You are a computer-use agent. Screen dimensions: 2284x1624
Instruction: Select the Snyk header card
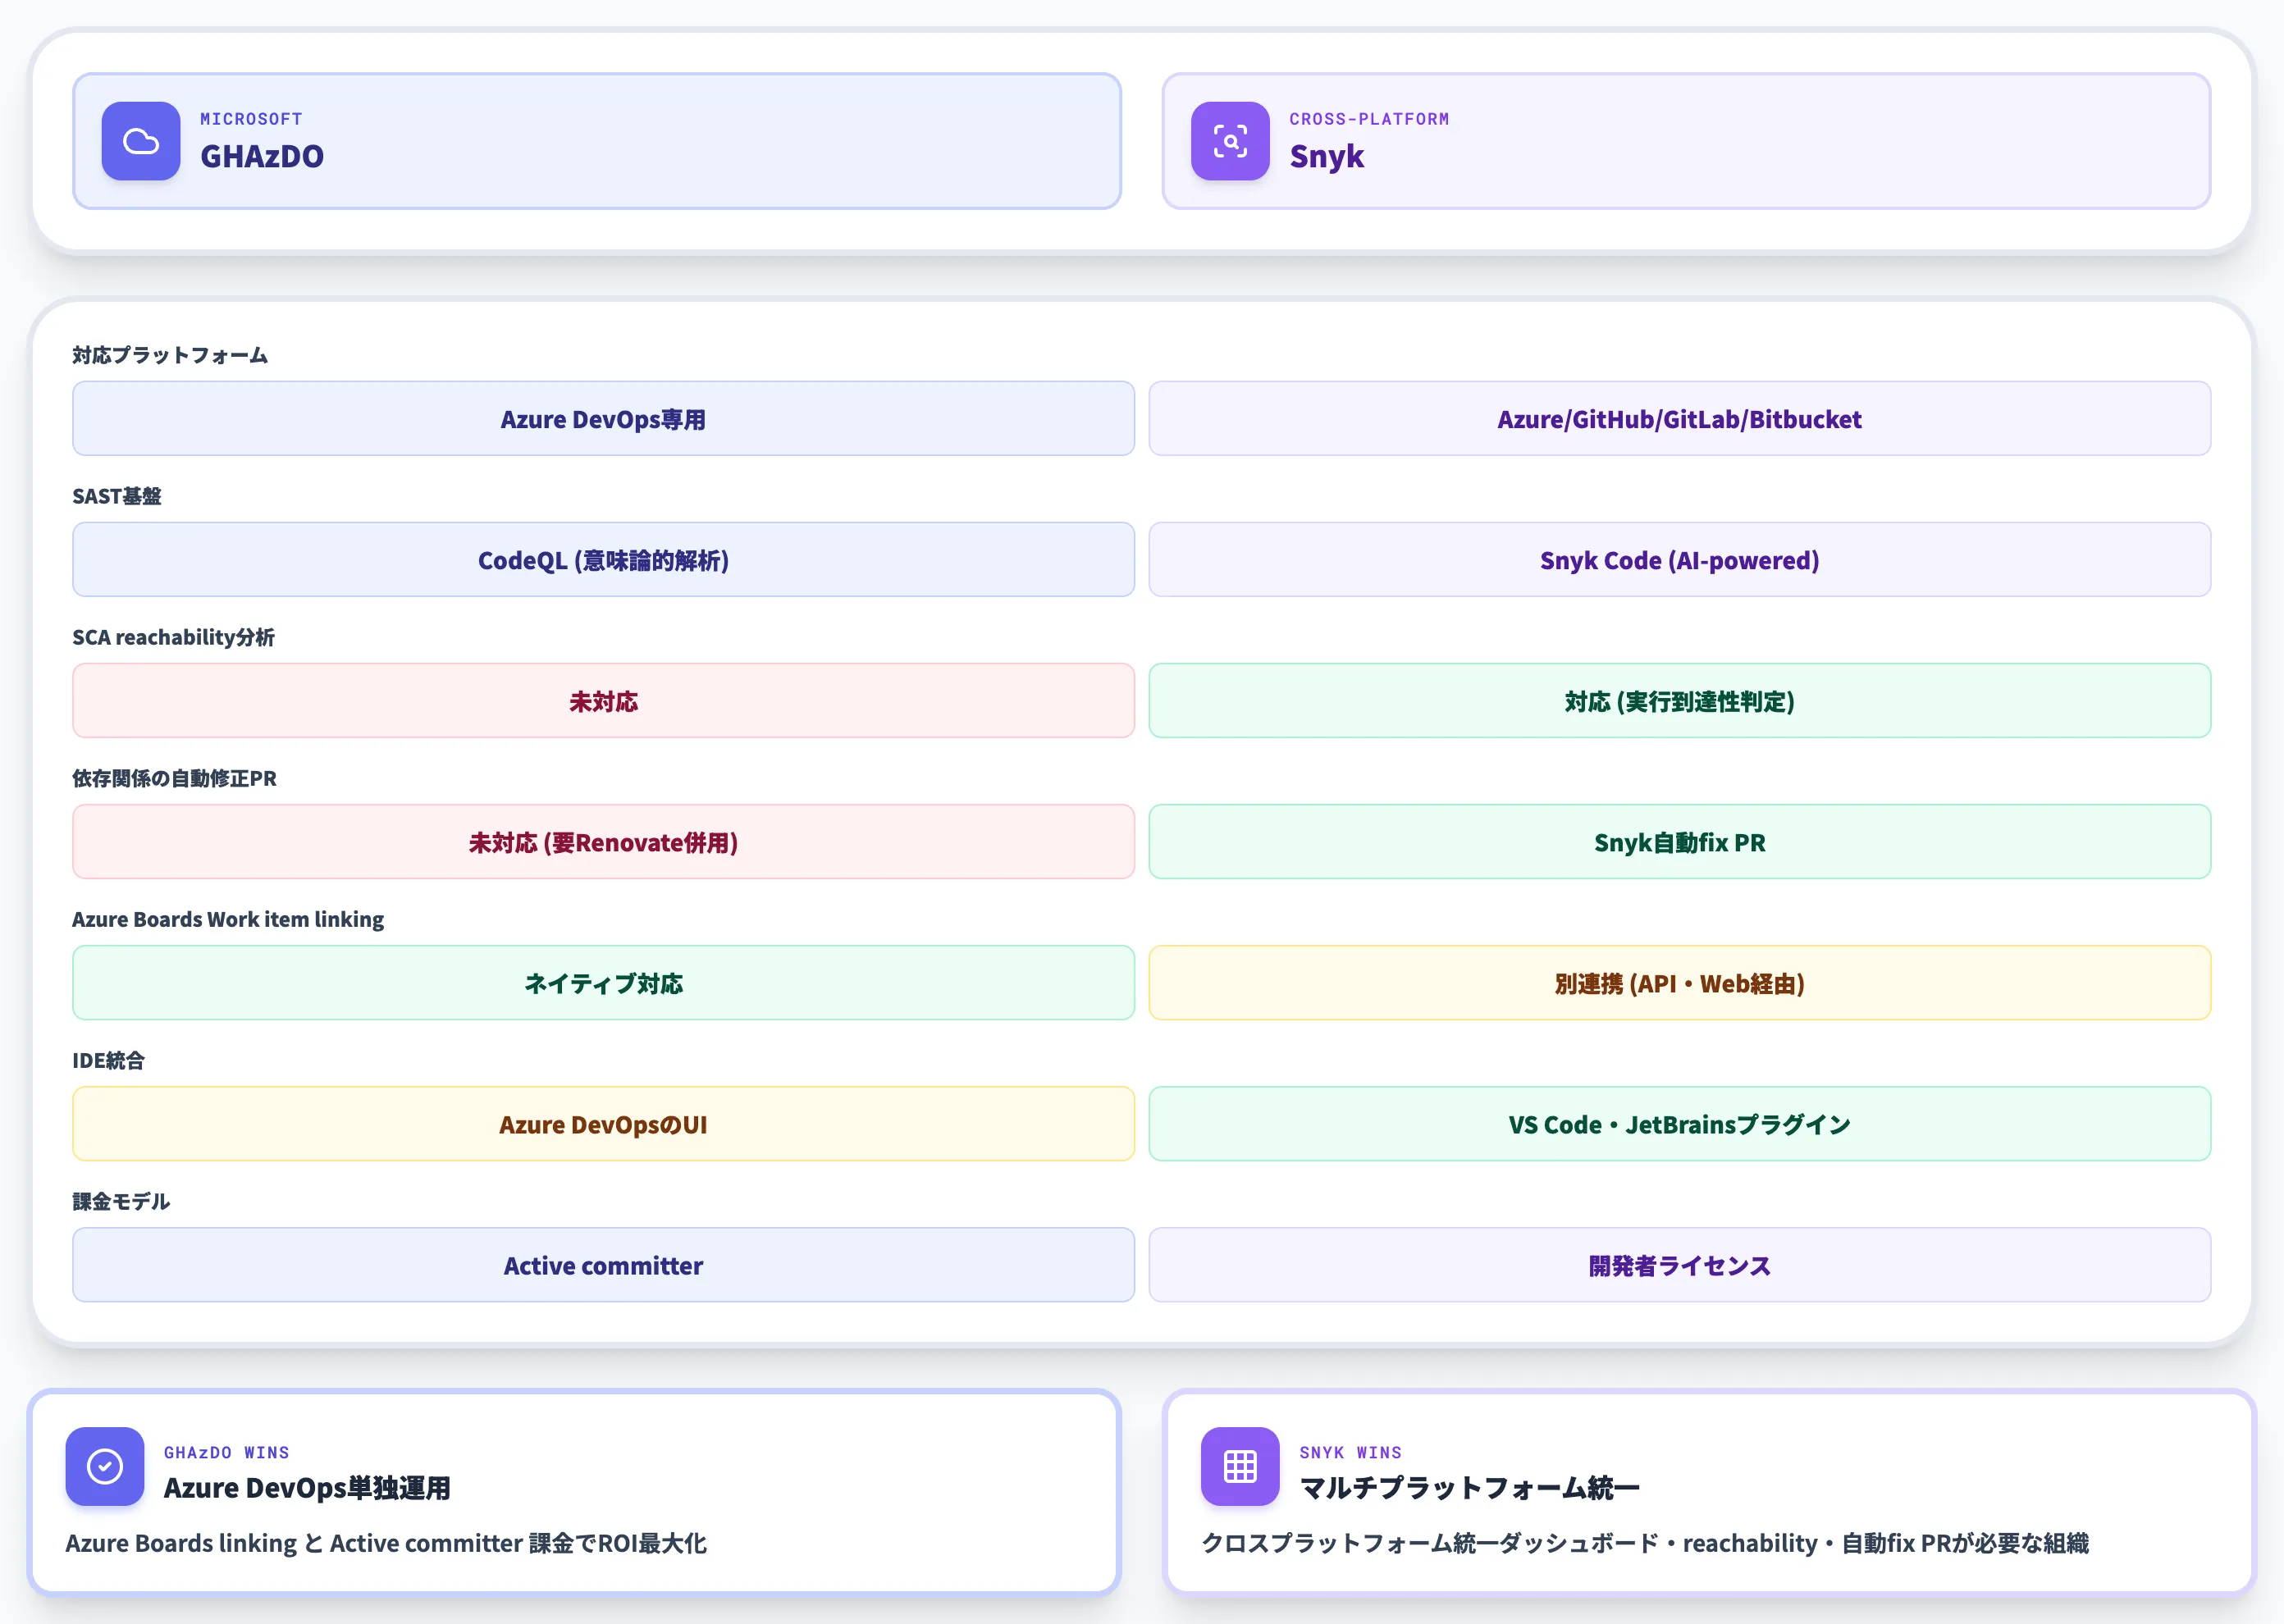1686,141
